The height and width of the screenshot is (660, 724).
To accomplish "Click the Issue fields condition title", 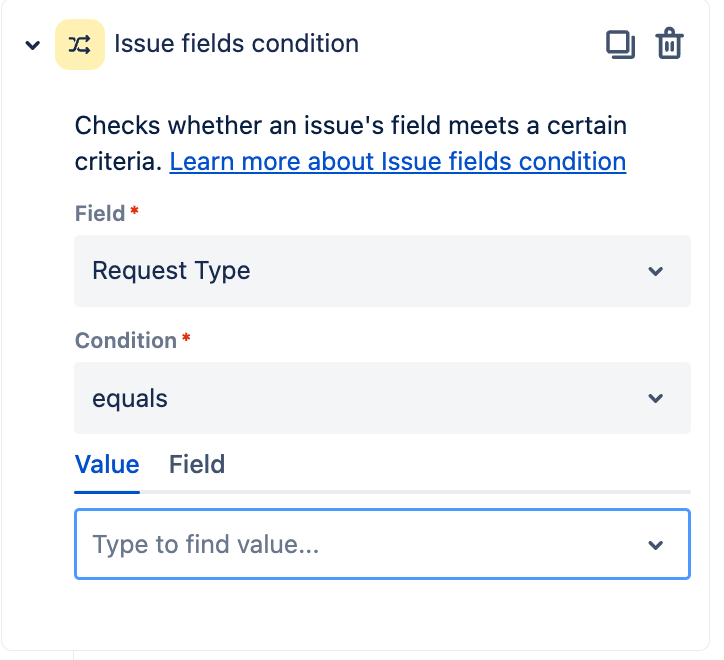I will click(236, 44).
